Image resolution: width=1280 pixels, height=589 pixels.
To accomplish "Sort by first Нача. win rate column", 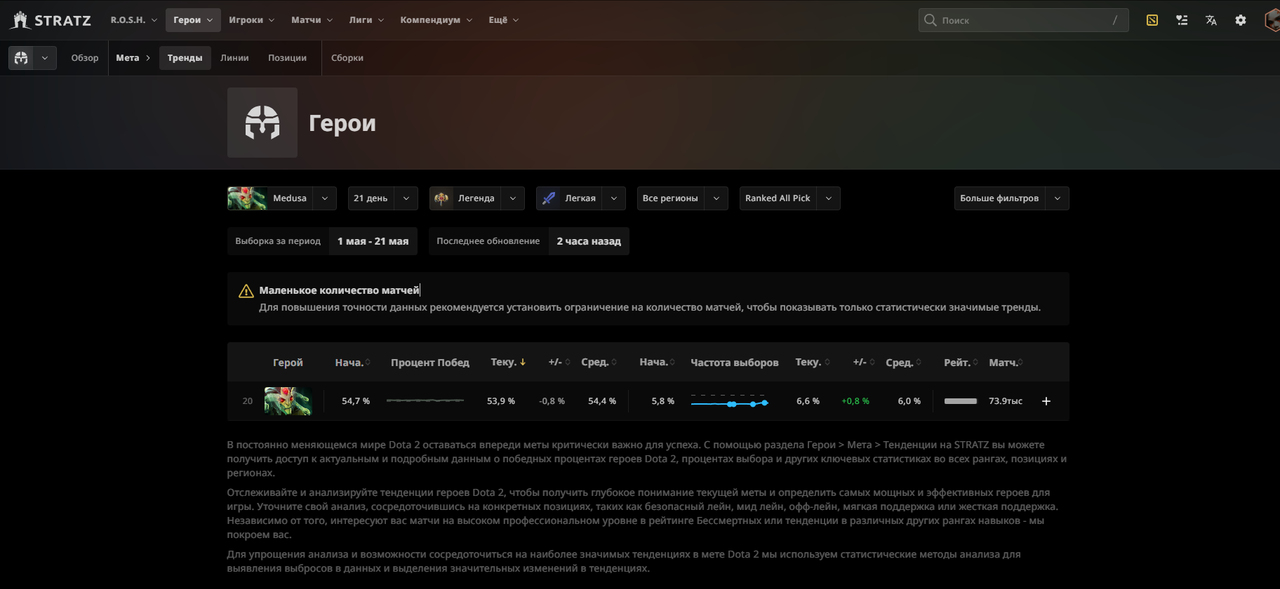I will point(352,362).
